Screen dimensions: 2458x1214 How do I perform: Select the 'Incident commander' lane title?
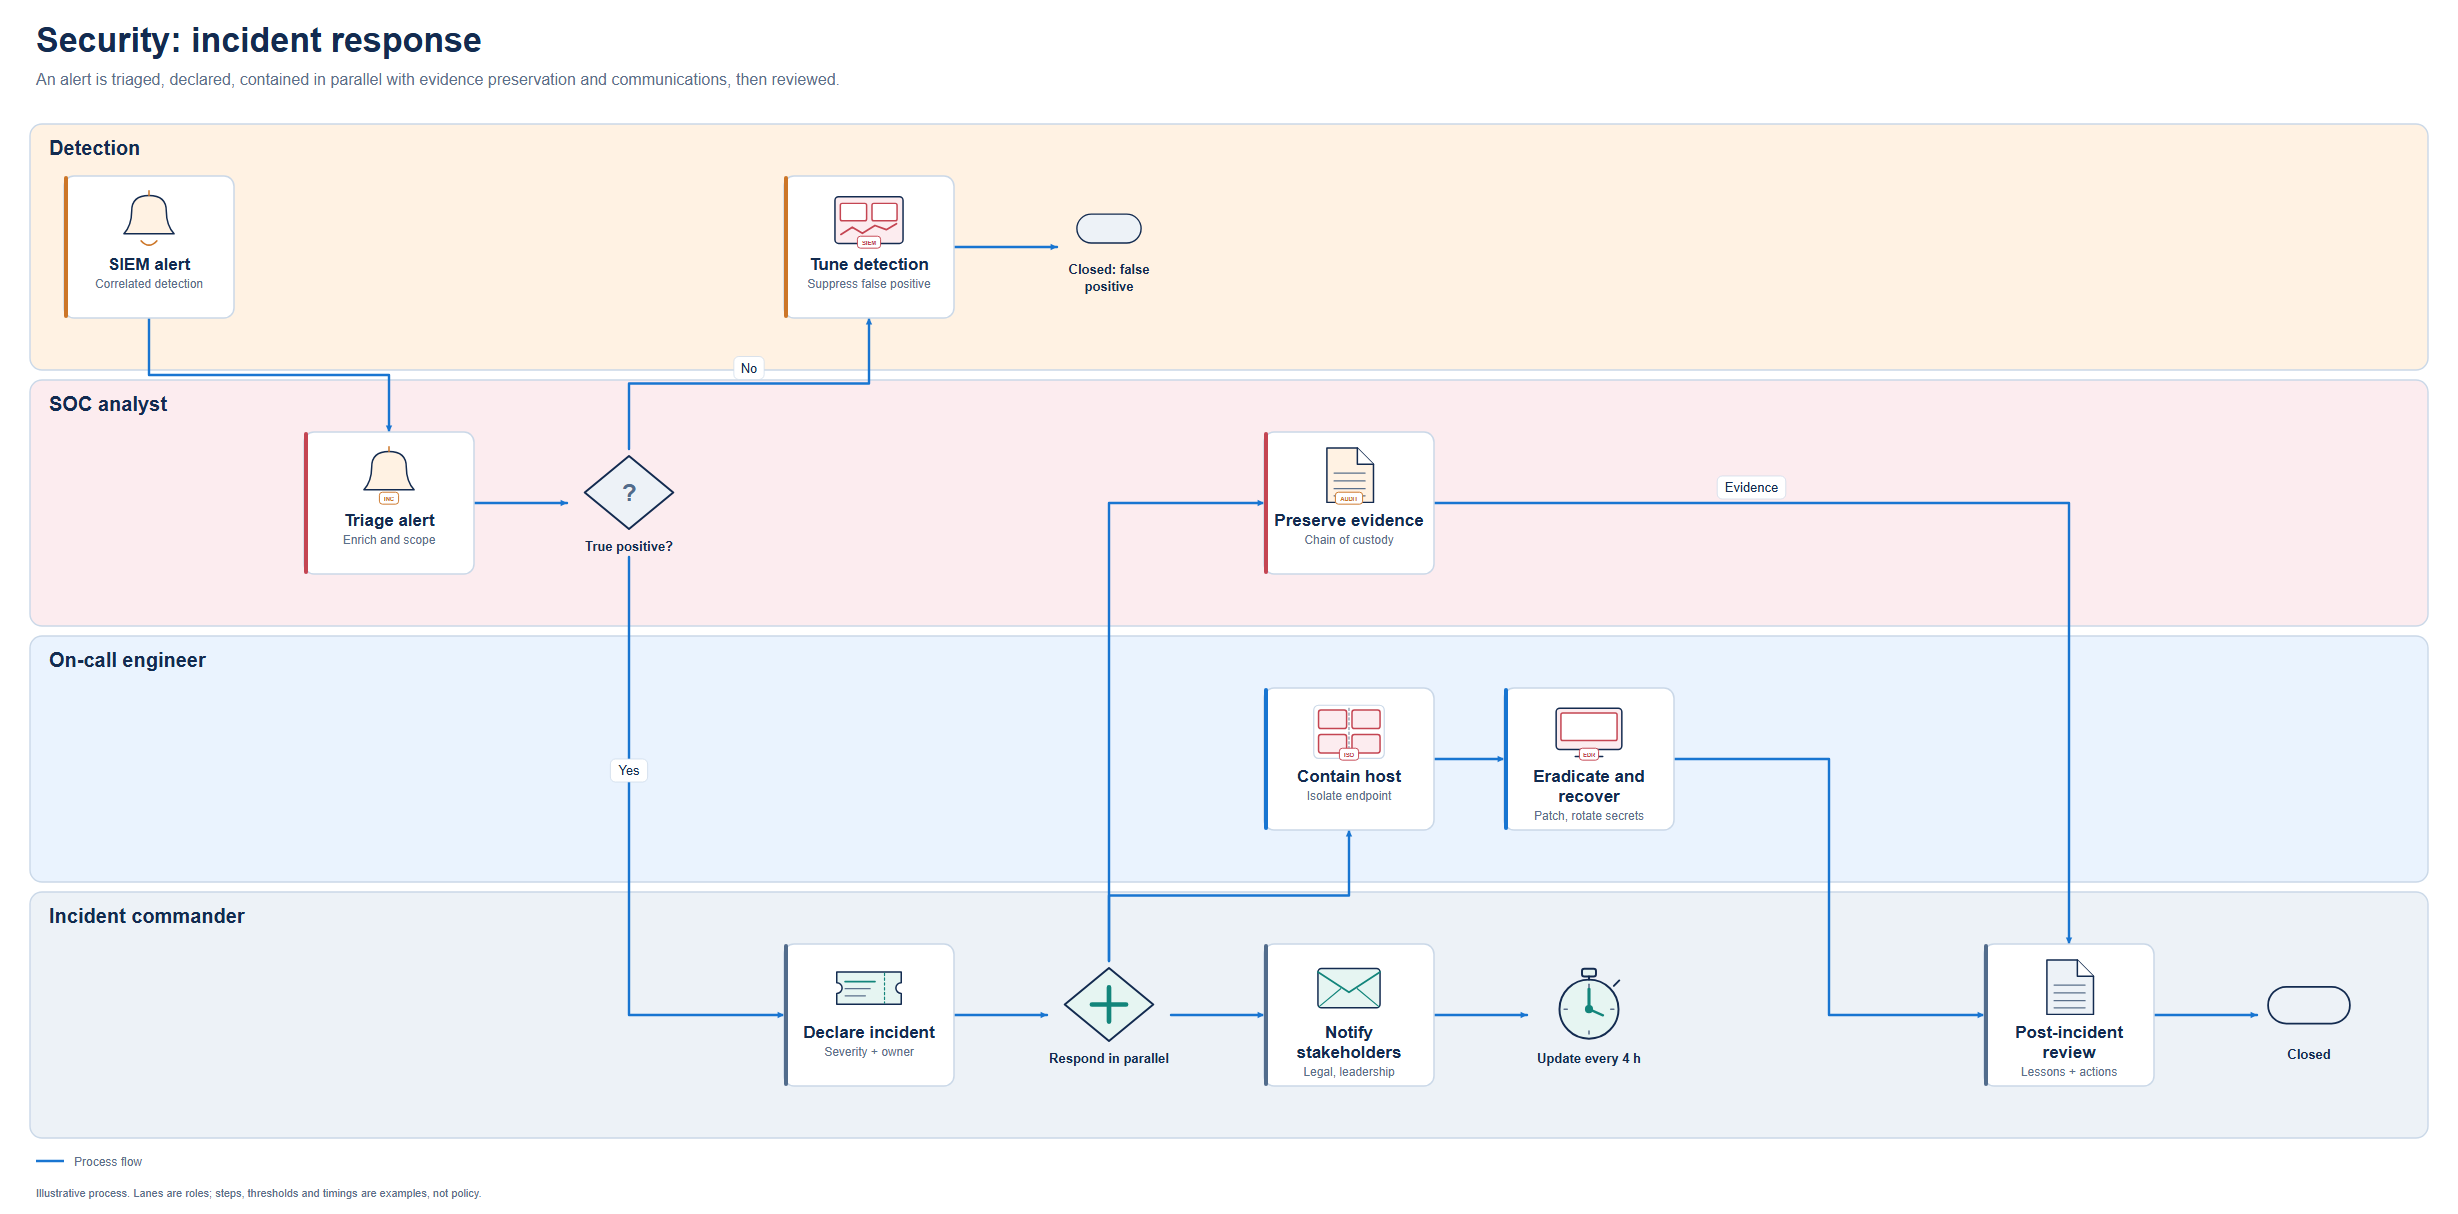146,916
